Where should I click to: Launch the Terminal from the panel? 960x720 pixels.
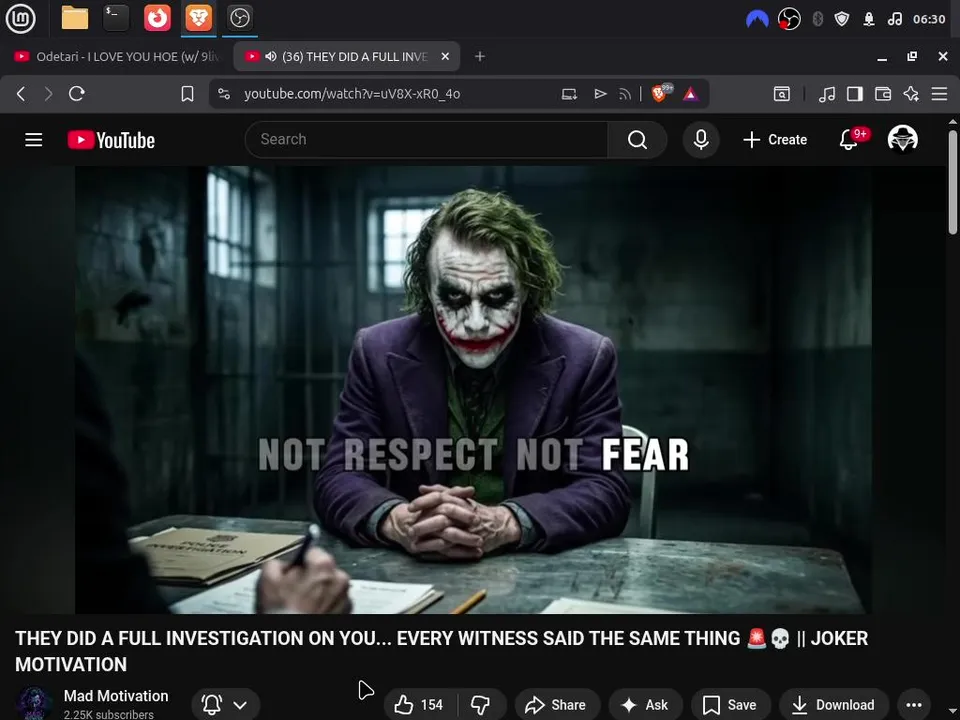(x=116, y=18)
